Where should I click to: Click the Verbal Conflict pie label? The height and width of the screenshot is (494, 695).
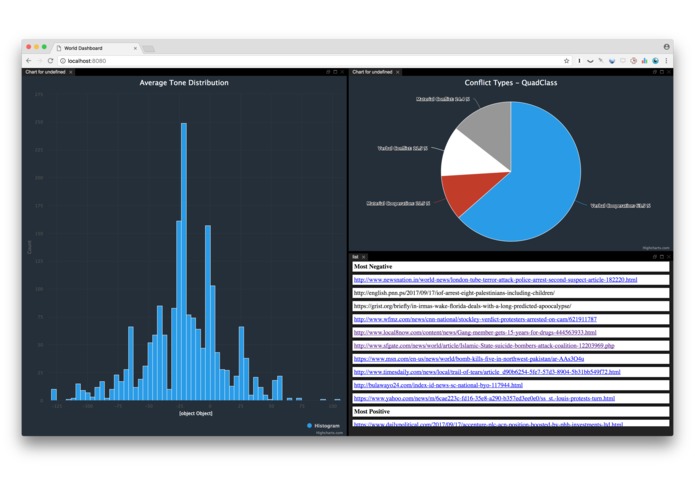[402, 148]
